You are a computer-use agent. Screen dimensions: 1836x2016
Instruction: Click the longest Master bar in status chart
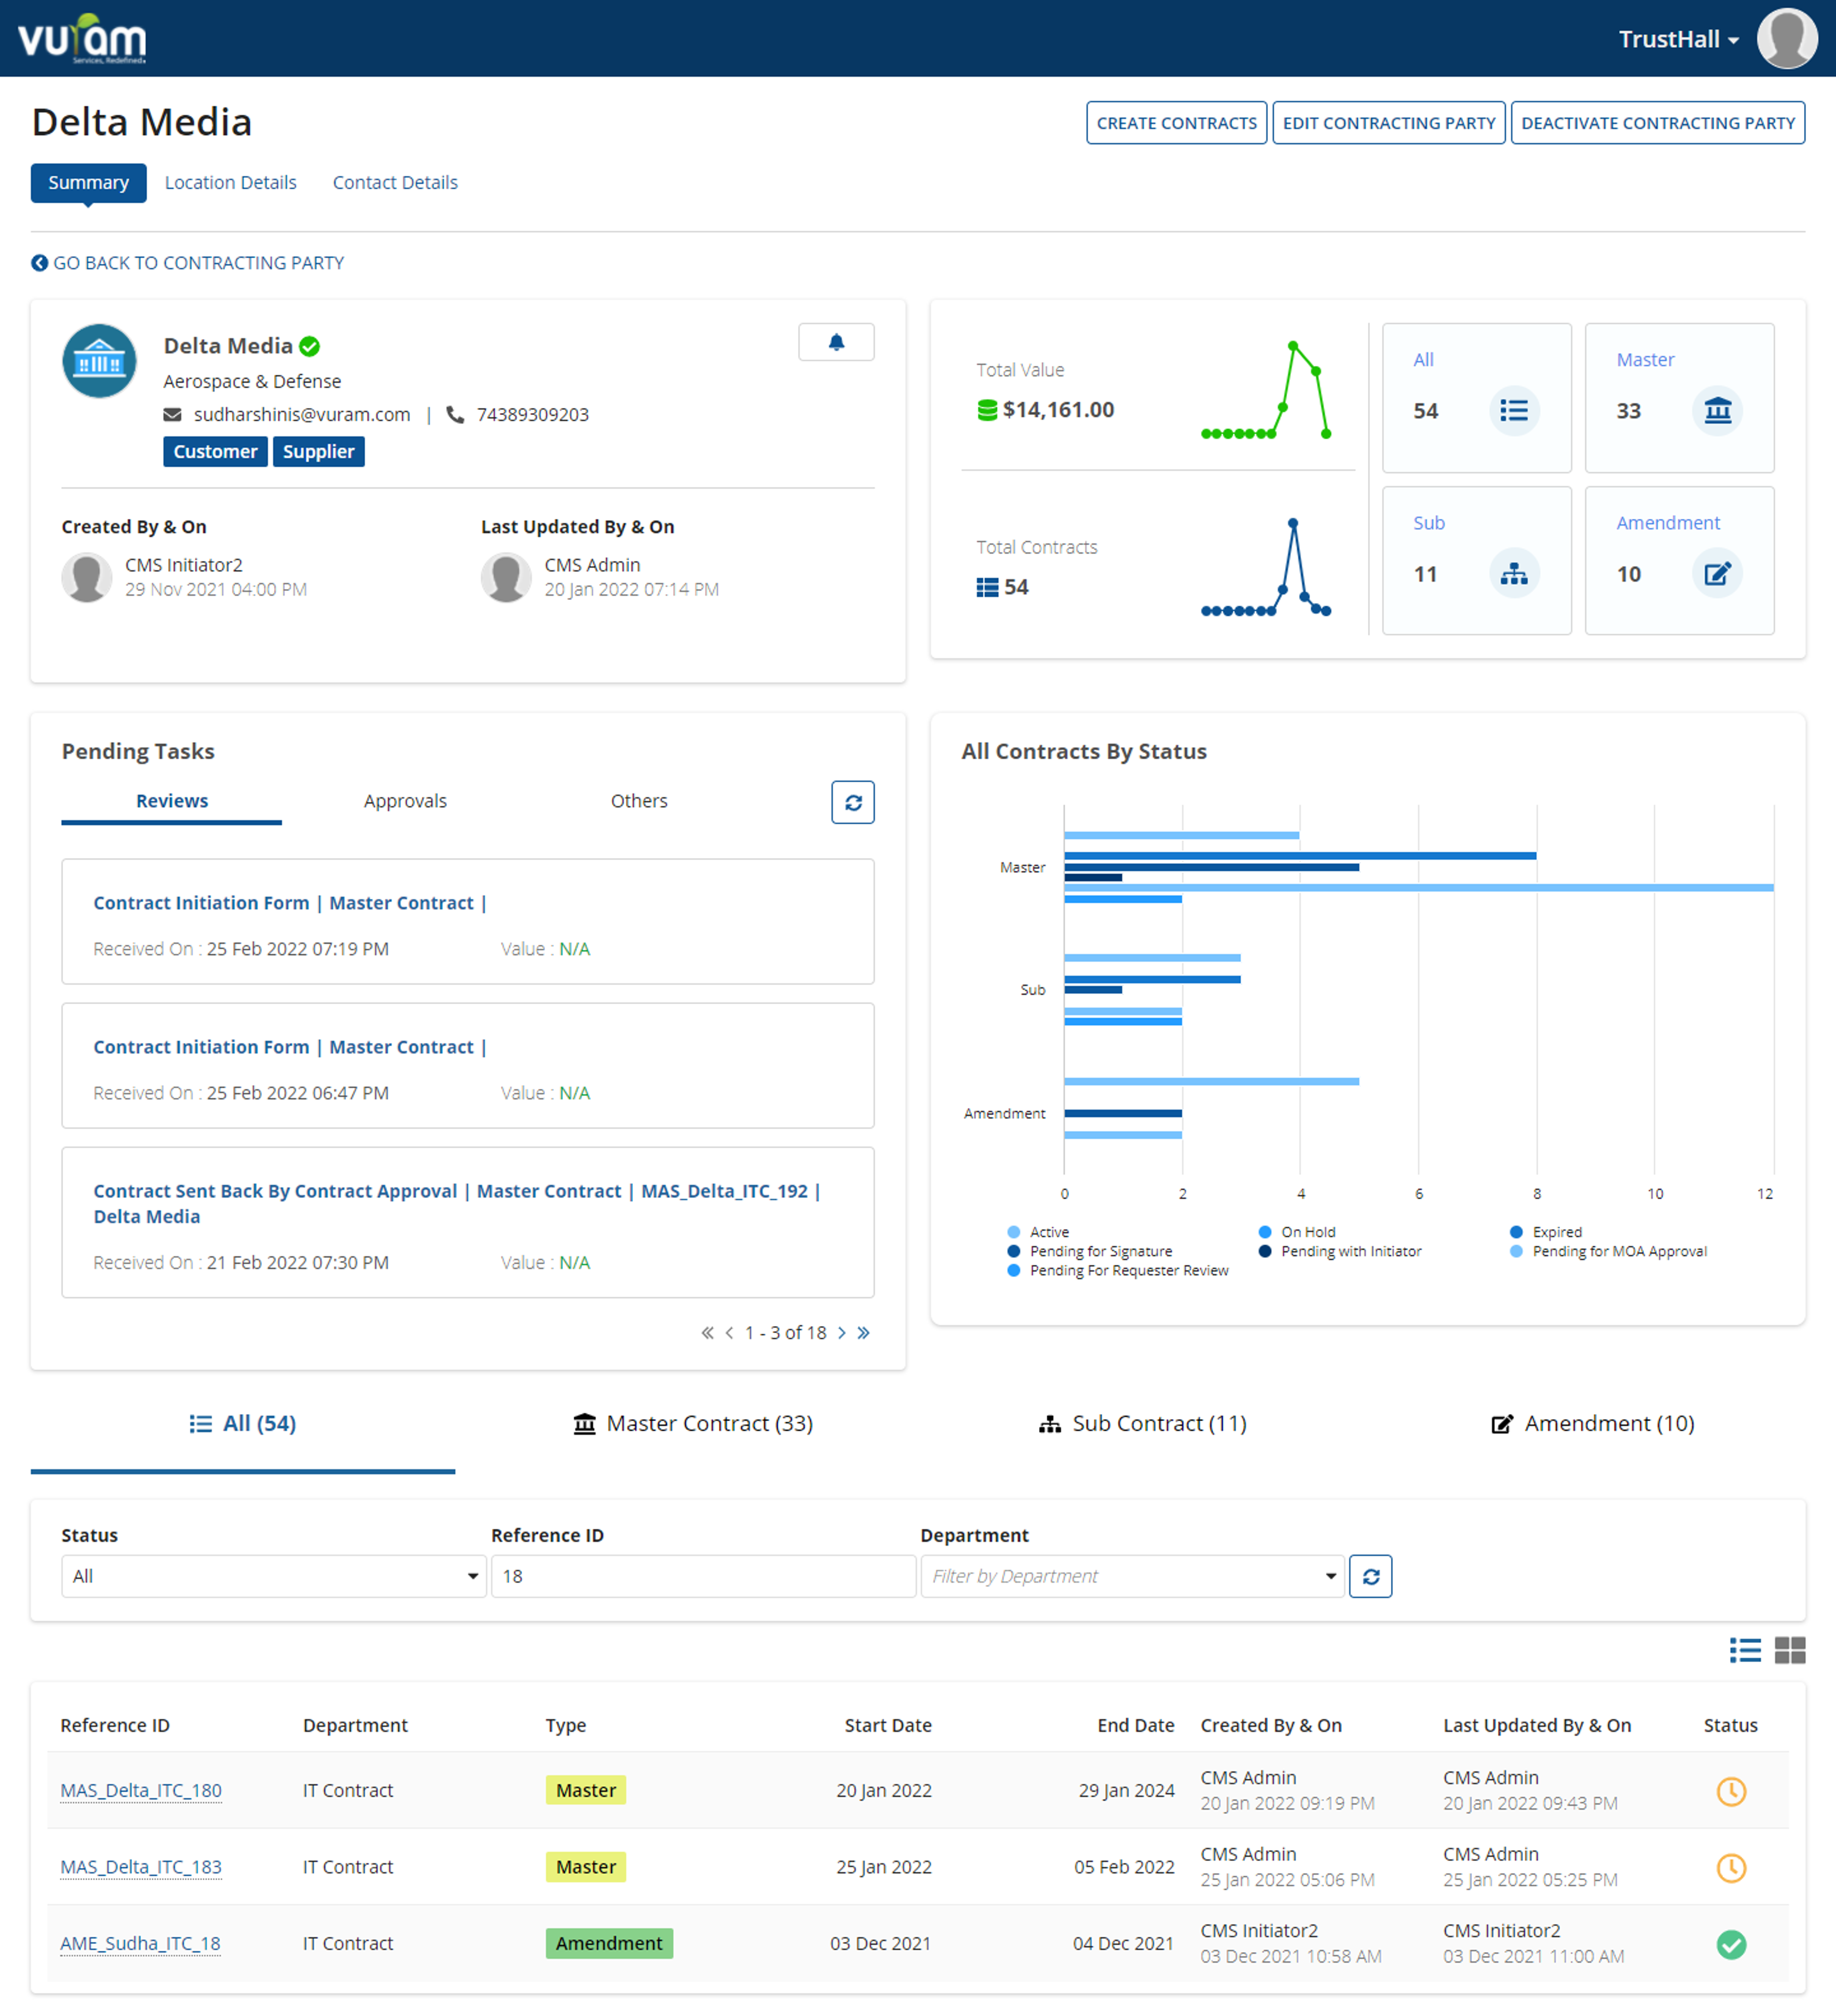pos(1418,887)
